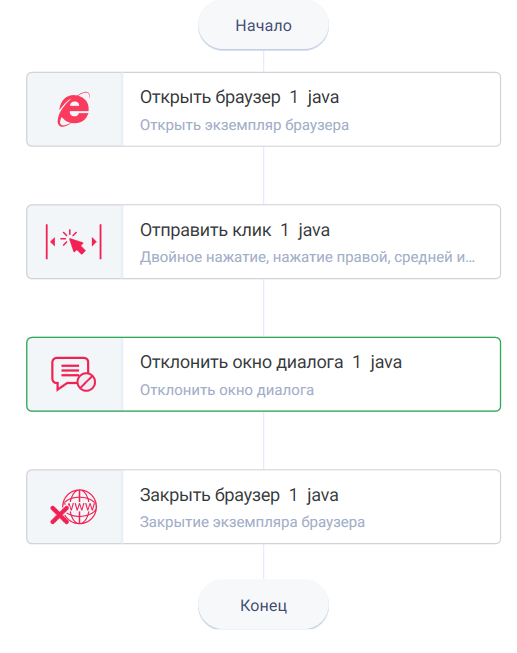
Task: Select the 'Закрыть браузер 1 java' title
Action: click(239, 495)
